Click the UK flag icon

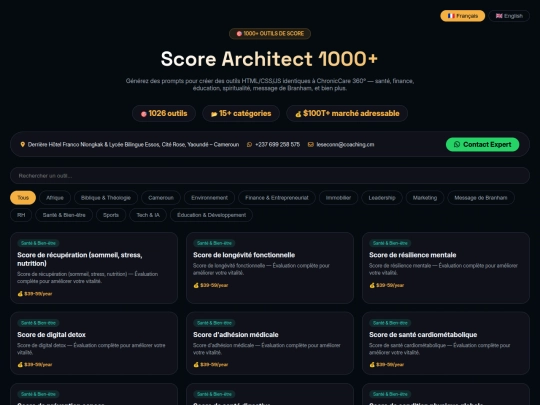click(499, 16)
